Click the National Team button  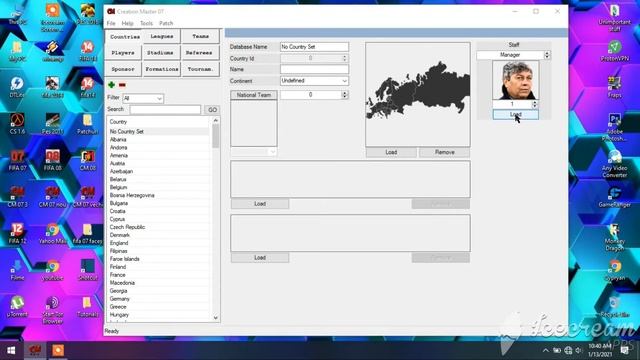click(253, 95)
